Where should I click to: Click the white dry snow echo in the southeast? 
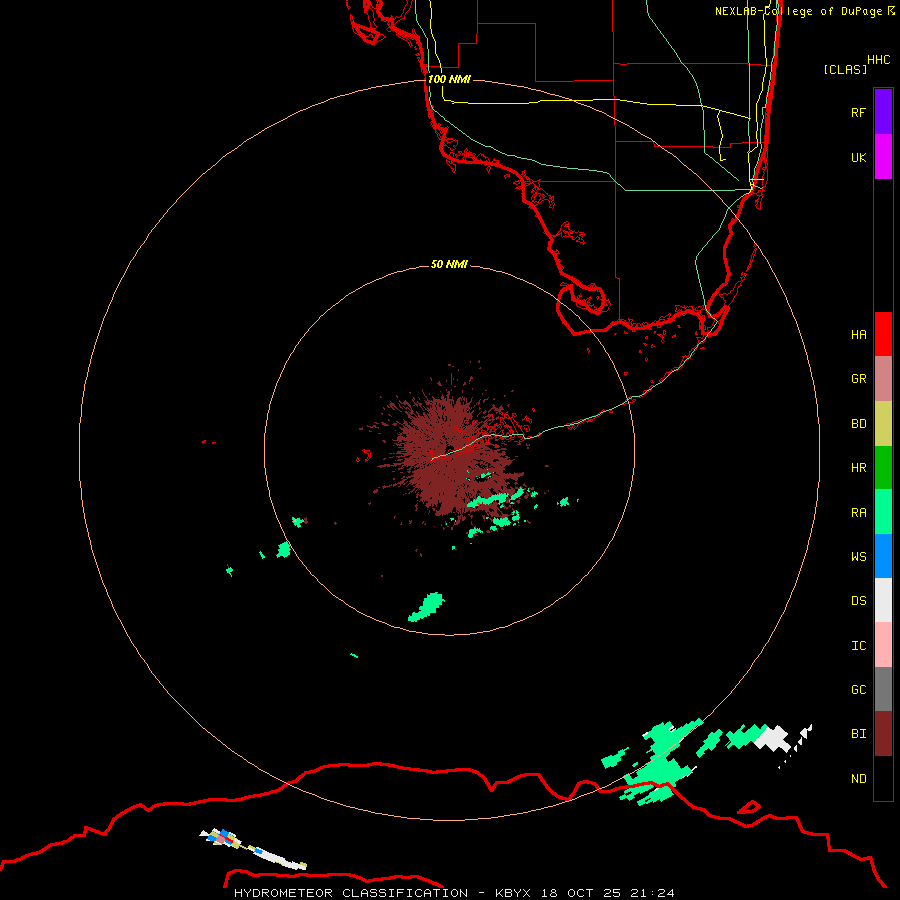click(x=773, y=738)
